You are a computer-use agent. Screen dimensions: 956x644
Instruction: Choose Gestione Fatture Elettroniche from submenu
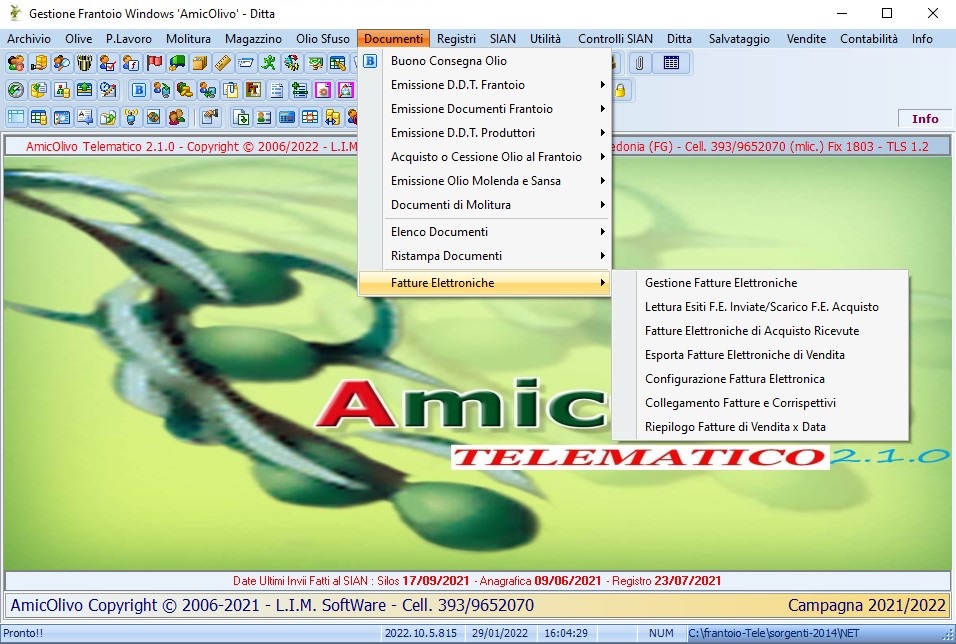tap(760, 283)
